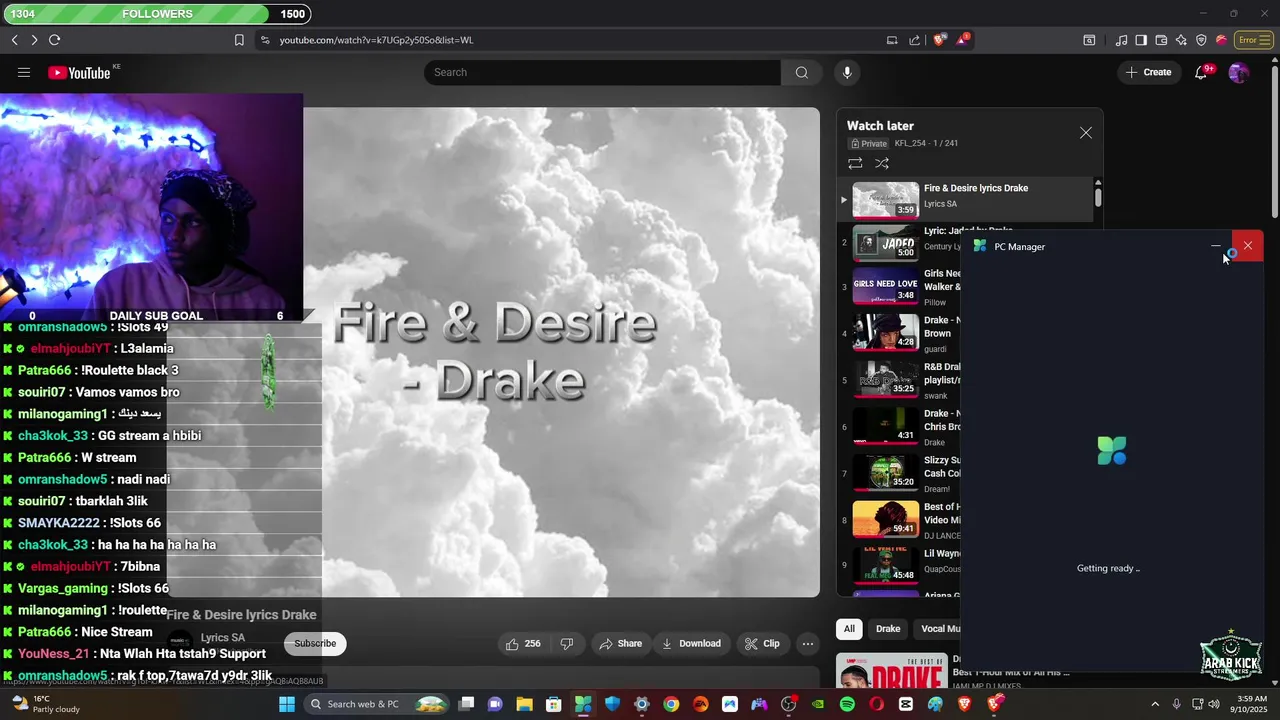Play the 35:25 R&B Drake playlist thumbnail
The image size is (1280, 720).
point(885,380)
